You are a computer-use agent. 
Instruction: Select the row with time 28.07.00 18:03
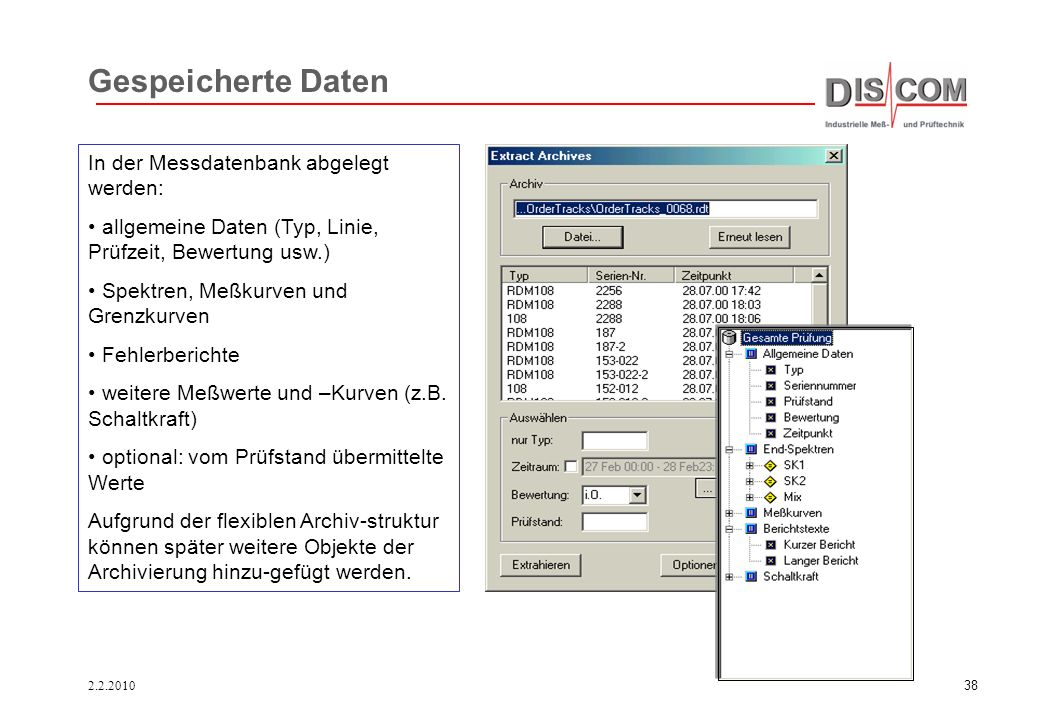pyautogui.click(x=657, y=304)
